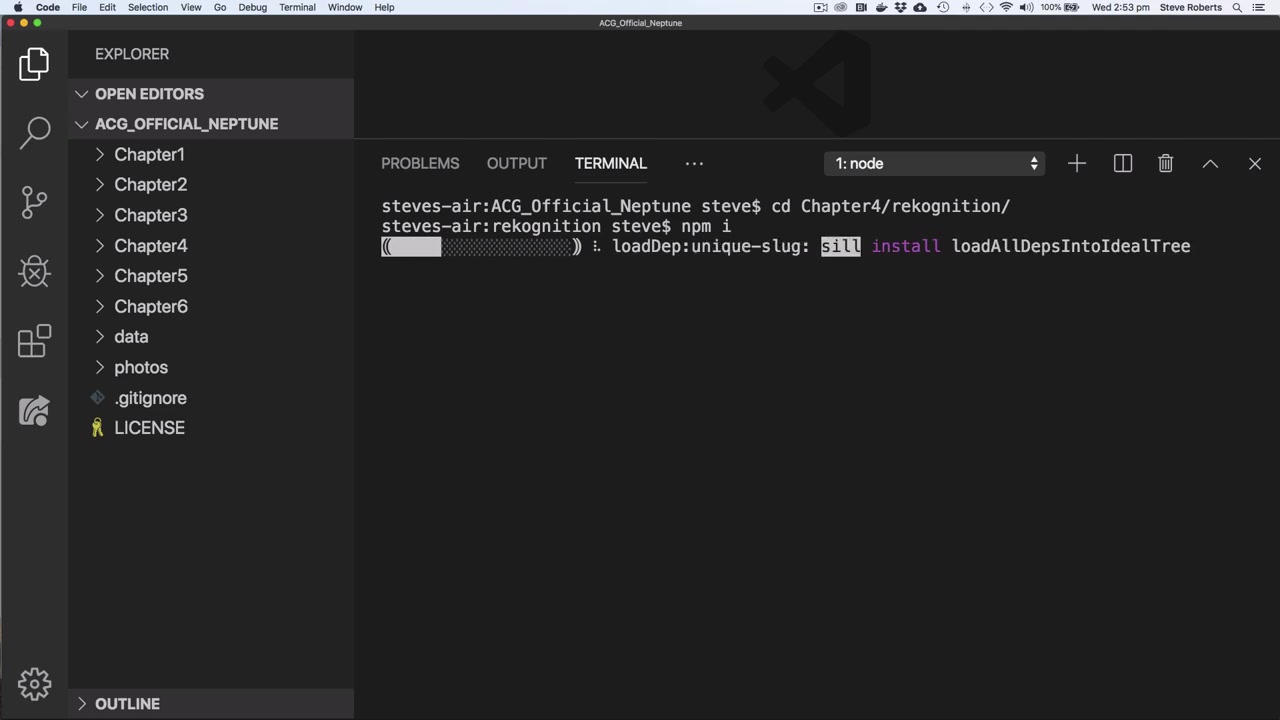Image resolution: width=1280 pixels, height=720 pixels.
Task: Click the clock showing Wed 2:53 pm
Action: [x=1120, y=7]
